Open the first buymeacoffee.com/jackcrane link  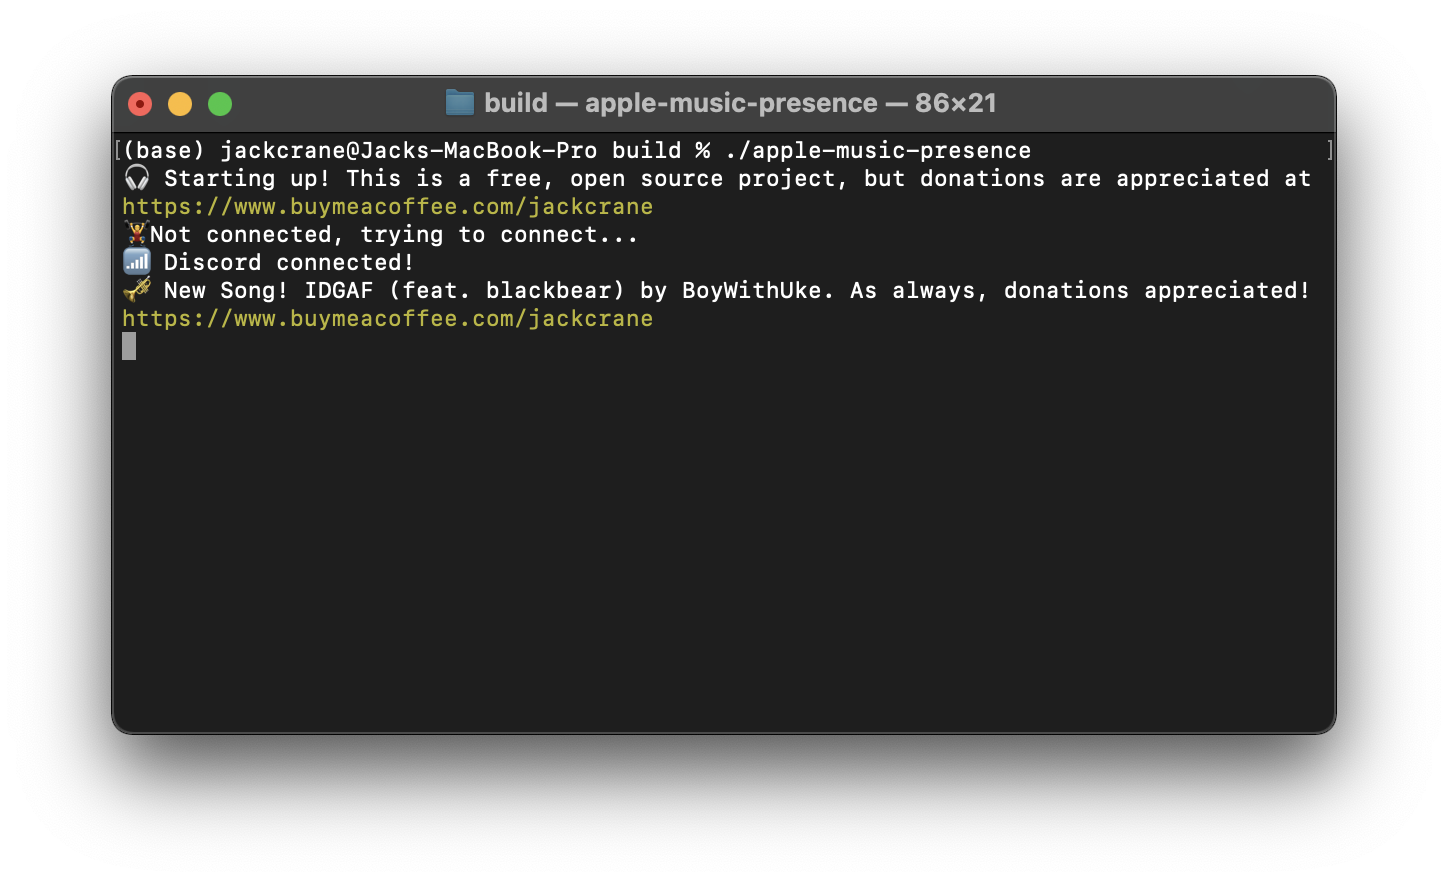click(x=387, y=206)
